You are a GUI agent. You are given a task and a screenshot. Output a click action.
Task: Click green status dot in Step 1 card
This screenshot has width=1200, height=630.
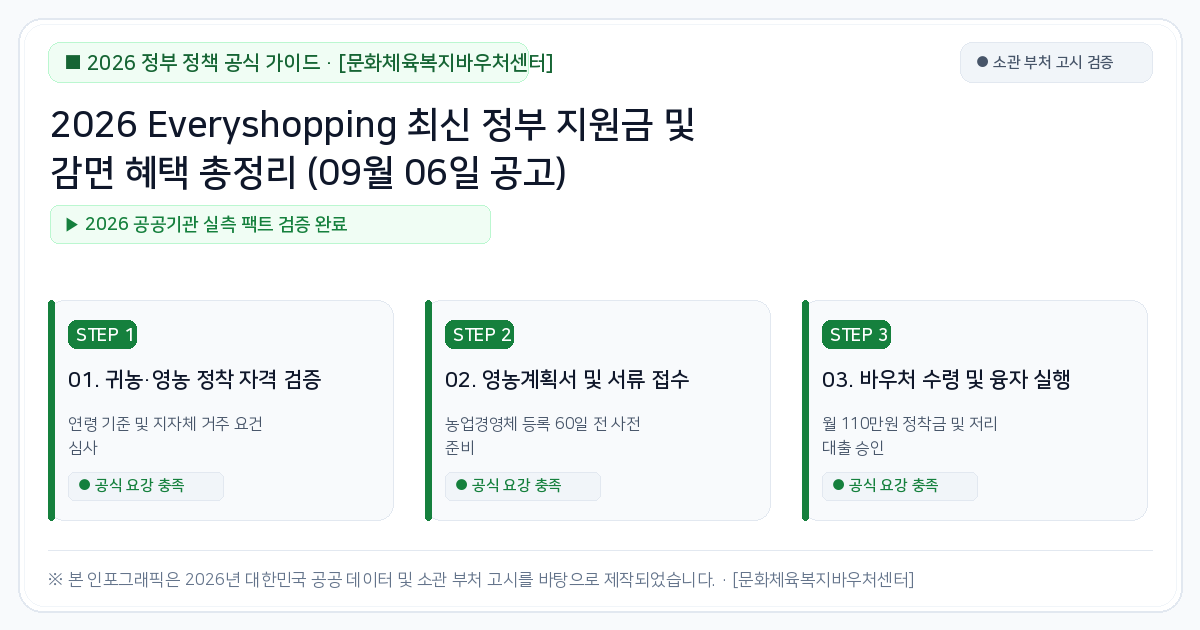click(x=84, y=485)
